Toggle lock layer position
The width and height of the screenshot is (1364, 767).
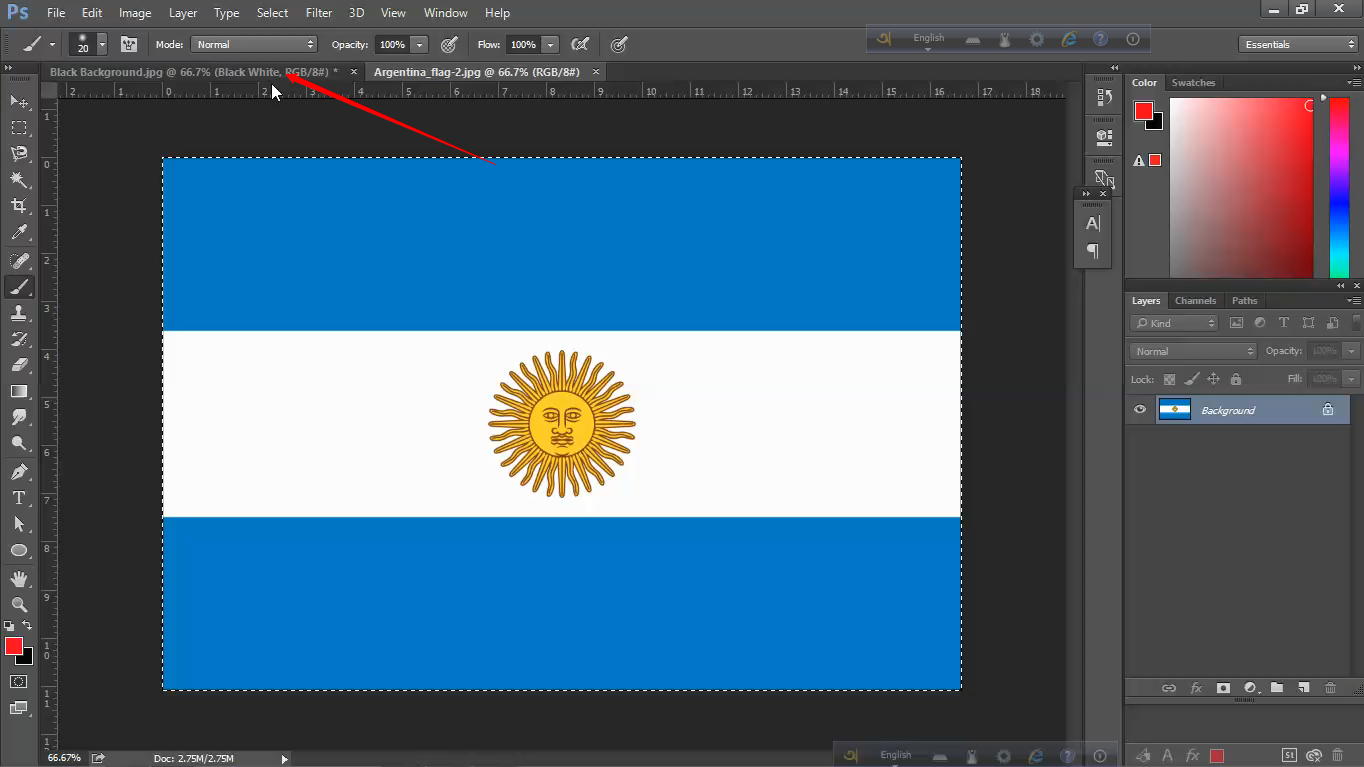click(x=1213, y=379)
